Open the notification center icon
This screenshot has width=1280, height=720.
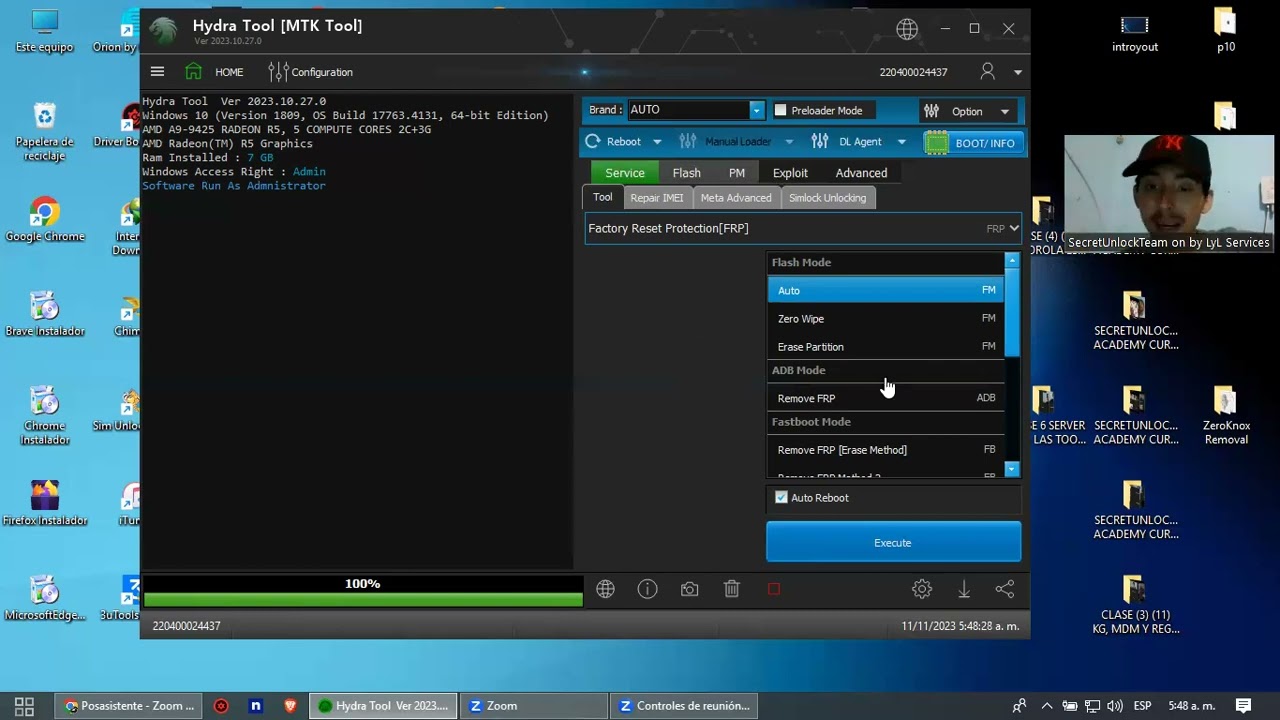coord(1243,706)
